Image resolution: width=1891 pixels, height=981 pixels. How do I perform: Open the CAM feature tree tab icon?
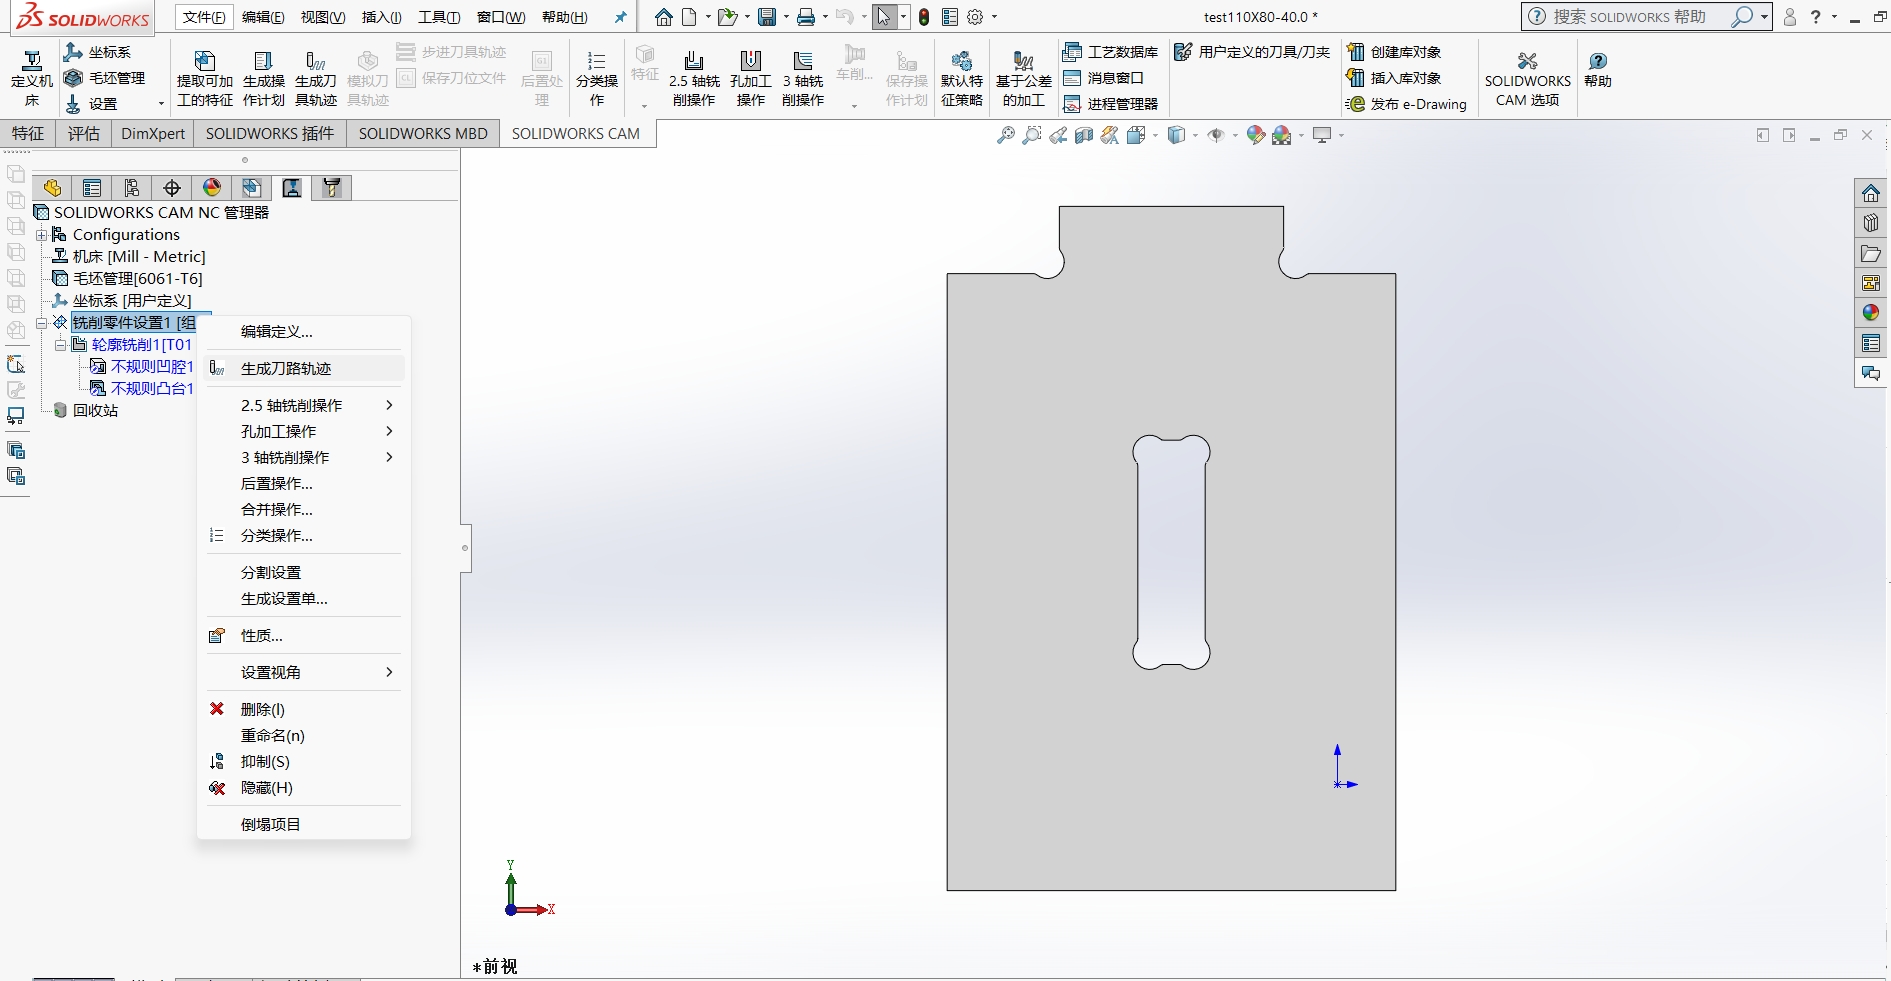point(252,188)
